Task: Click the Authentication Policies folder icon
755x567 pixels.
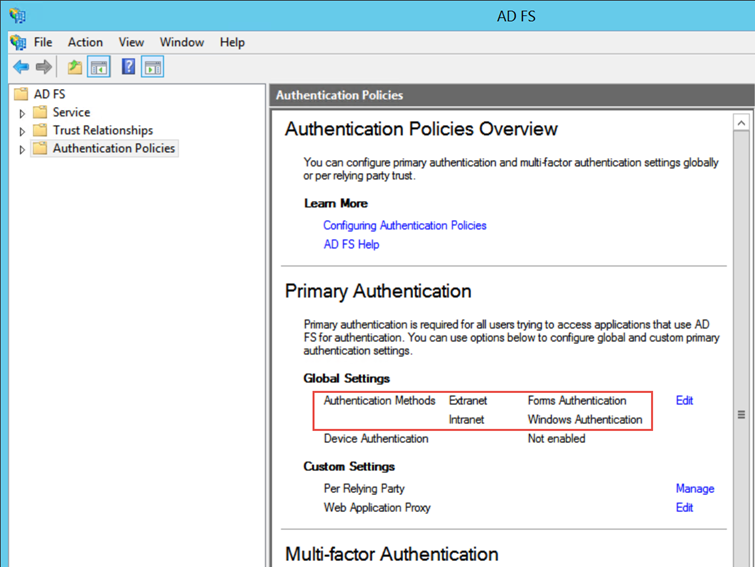Action: (x=40, y=148)
